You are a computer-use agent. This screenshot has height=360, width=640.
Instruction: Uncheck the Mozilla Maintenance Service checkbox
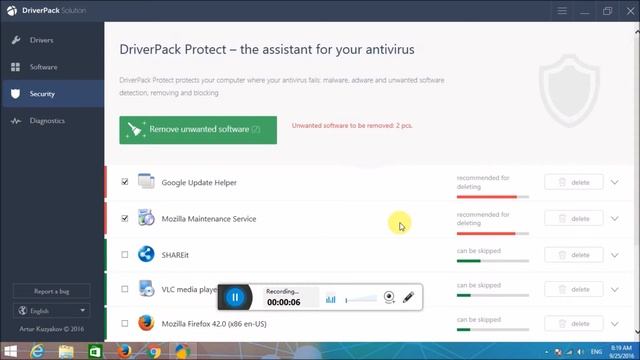(x=125, y=218)
